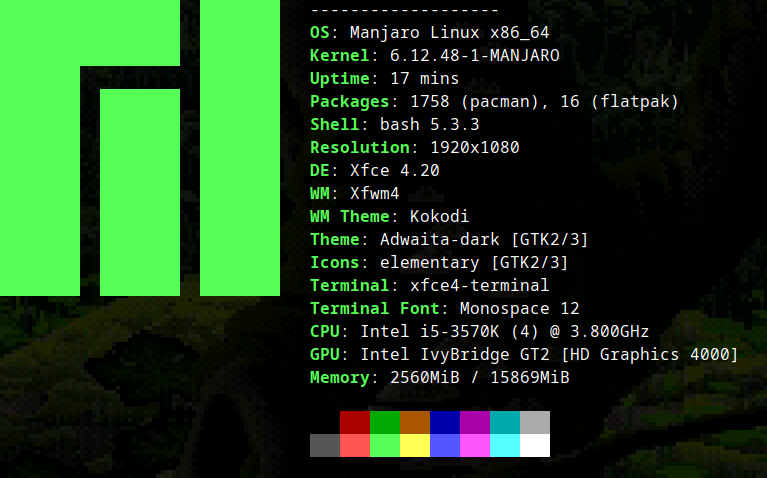Click the bright blue color block
The height and width of the screenshot is (478, 767).
click(445, 445)
